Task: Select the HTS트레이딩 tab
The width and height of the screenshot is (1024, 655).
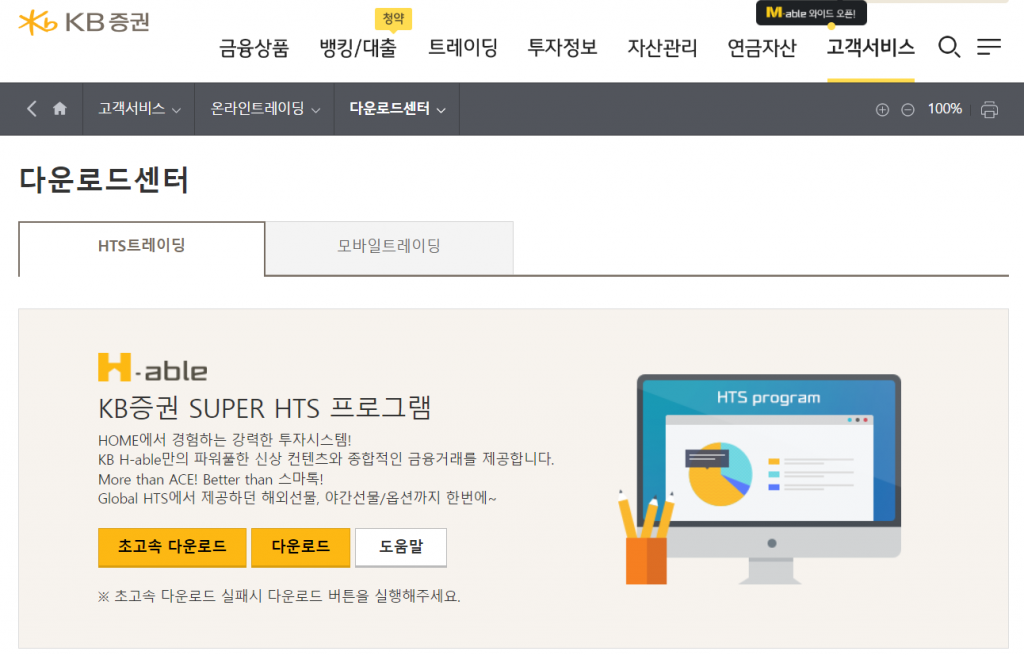Action: click(x=142, y=248)
